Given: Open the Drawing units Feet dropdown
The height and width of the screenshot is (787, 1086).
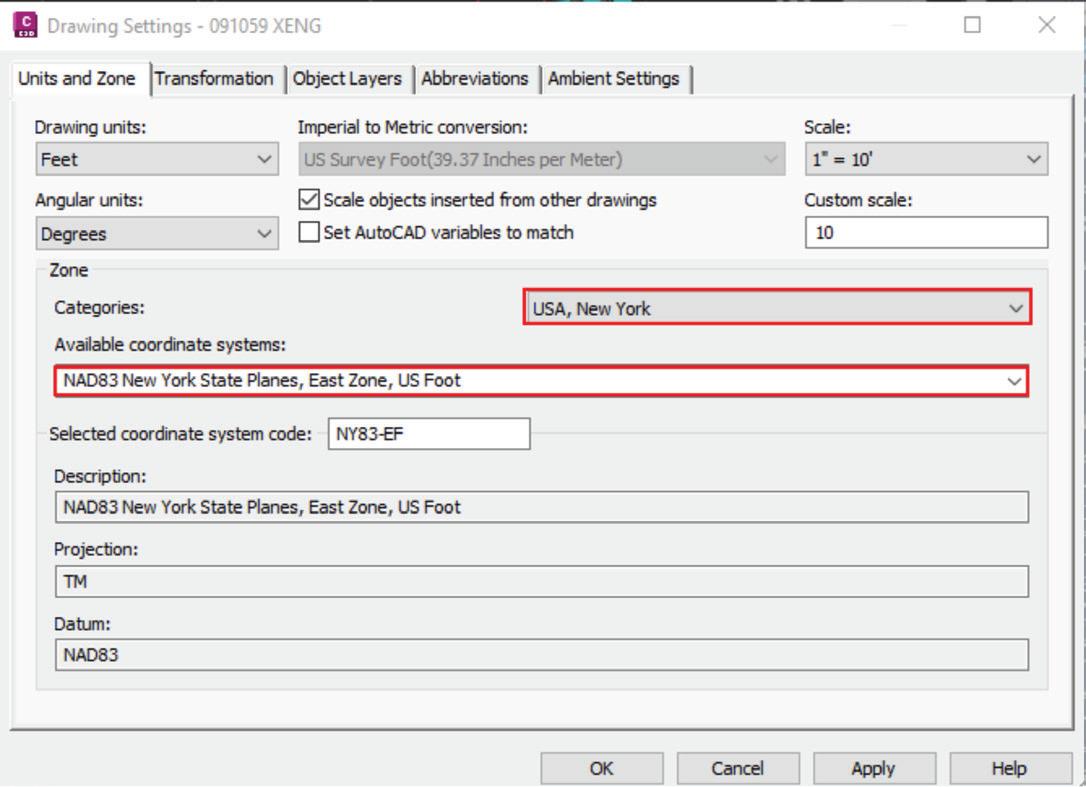Looking at the screenshot, I should (x=157, y=159).
